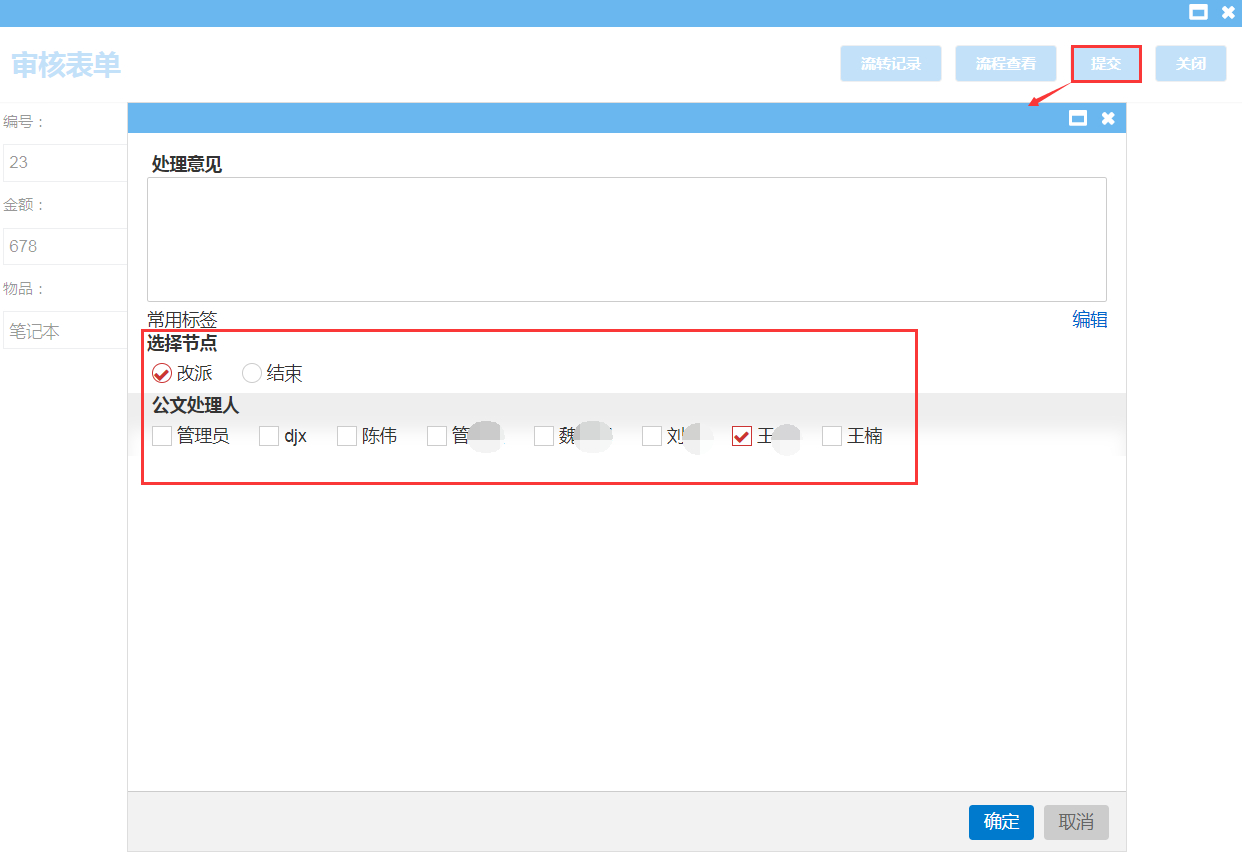Screen dimensions: 1242x854
Task: Tick the djx checkbox
Action: point(269,436)
